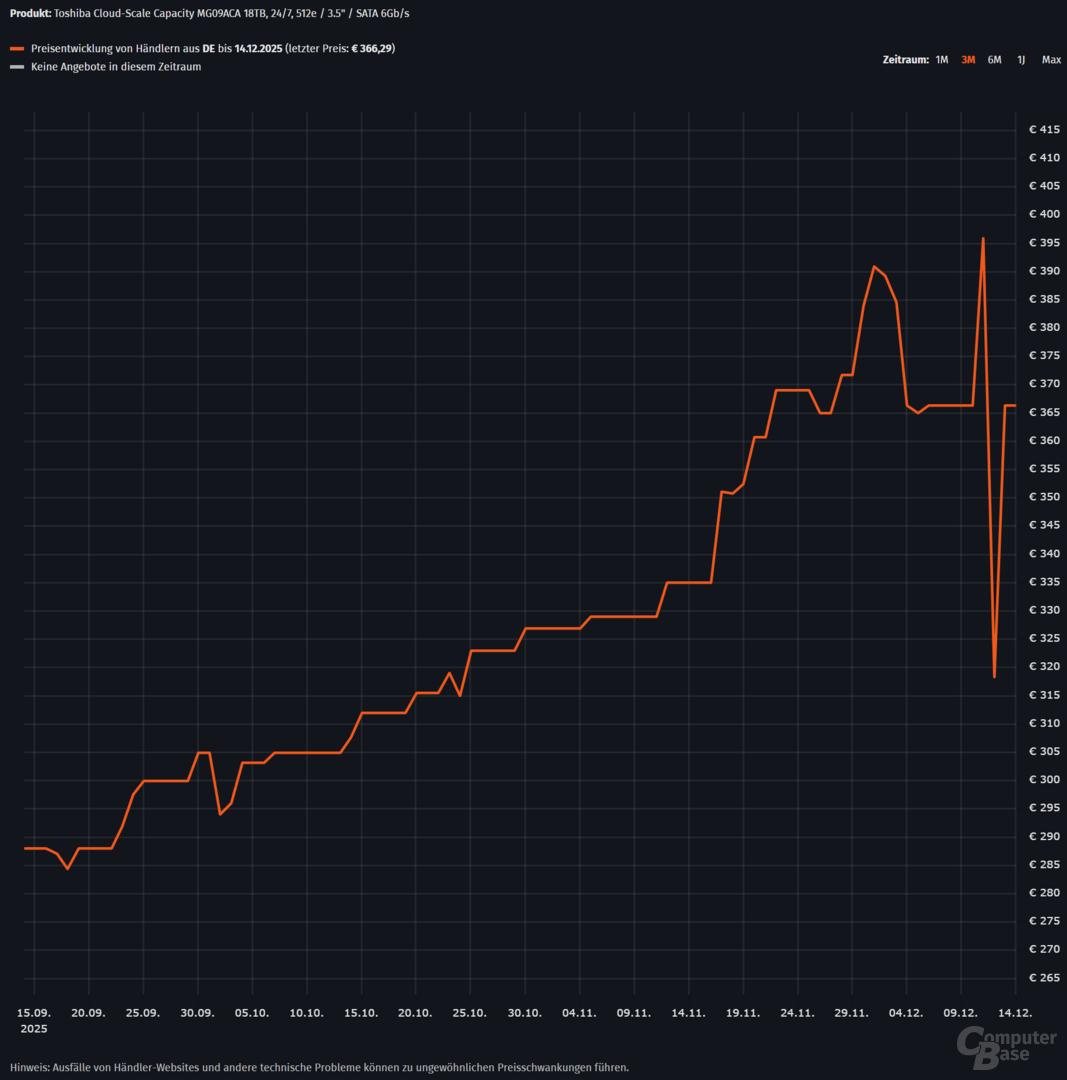Screen dimensions: 1067x1080
Task: Click the early October dip near €294
Action: click(x=220, y=814)
